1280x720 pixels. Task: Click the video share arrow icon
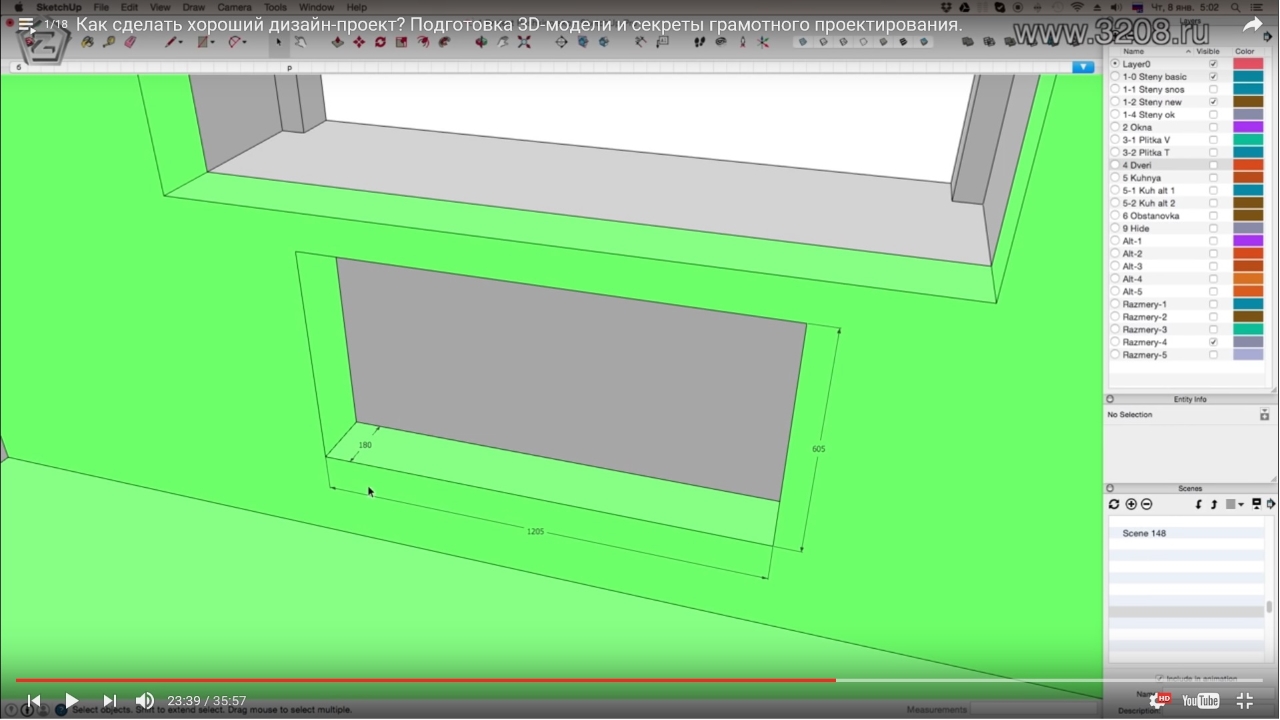click(x=1252, y=25)
